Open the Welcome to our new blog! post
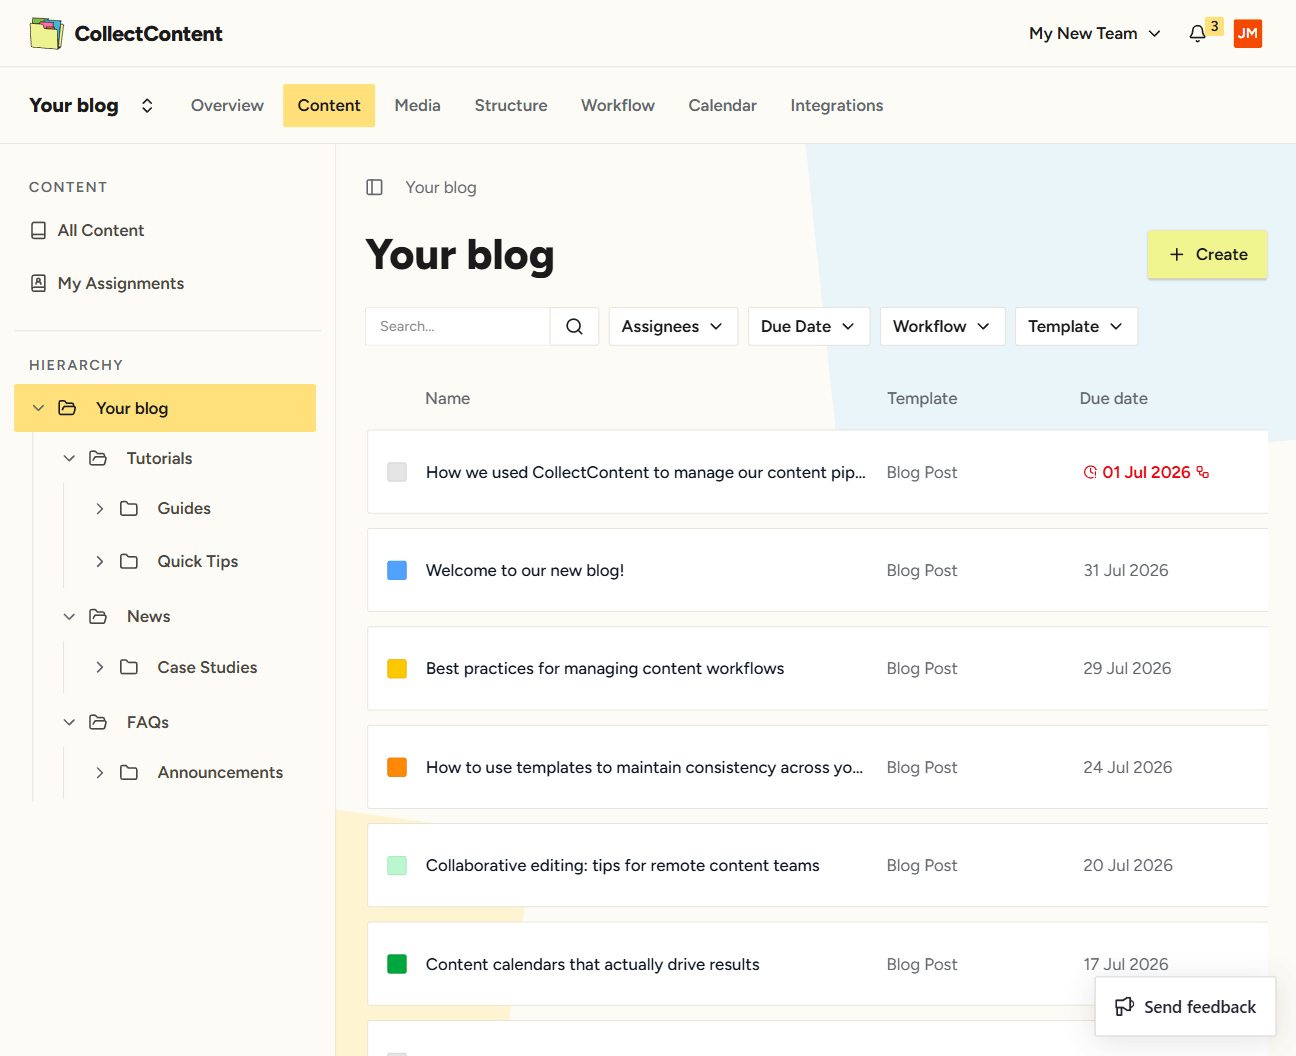This screenshot has height=1056, width=1296. click(x=525, y=570)
